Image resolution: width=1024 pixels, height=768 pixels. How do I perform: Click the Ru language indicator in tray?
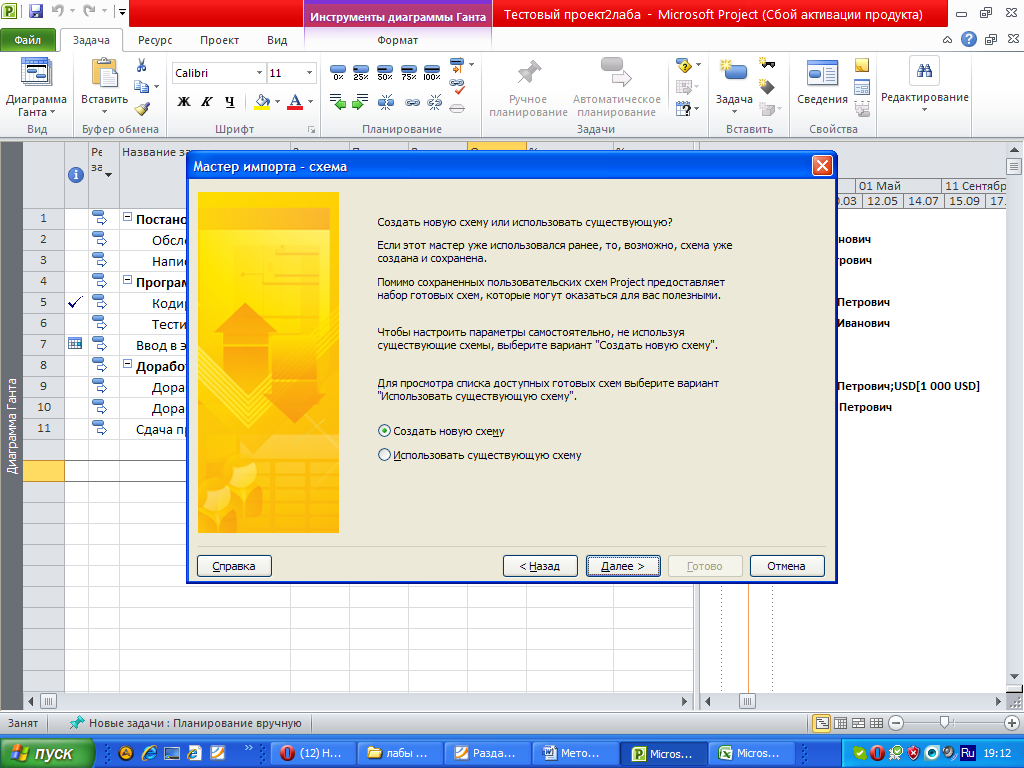point(968,753)
